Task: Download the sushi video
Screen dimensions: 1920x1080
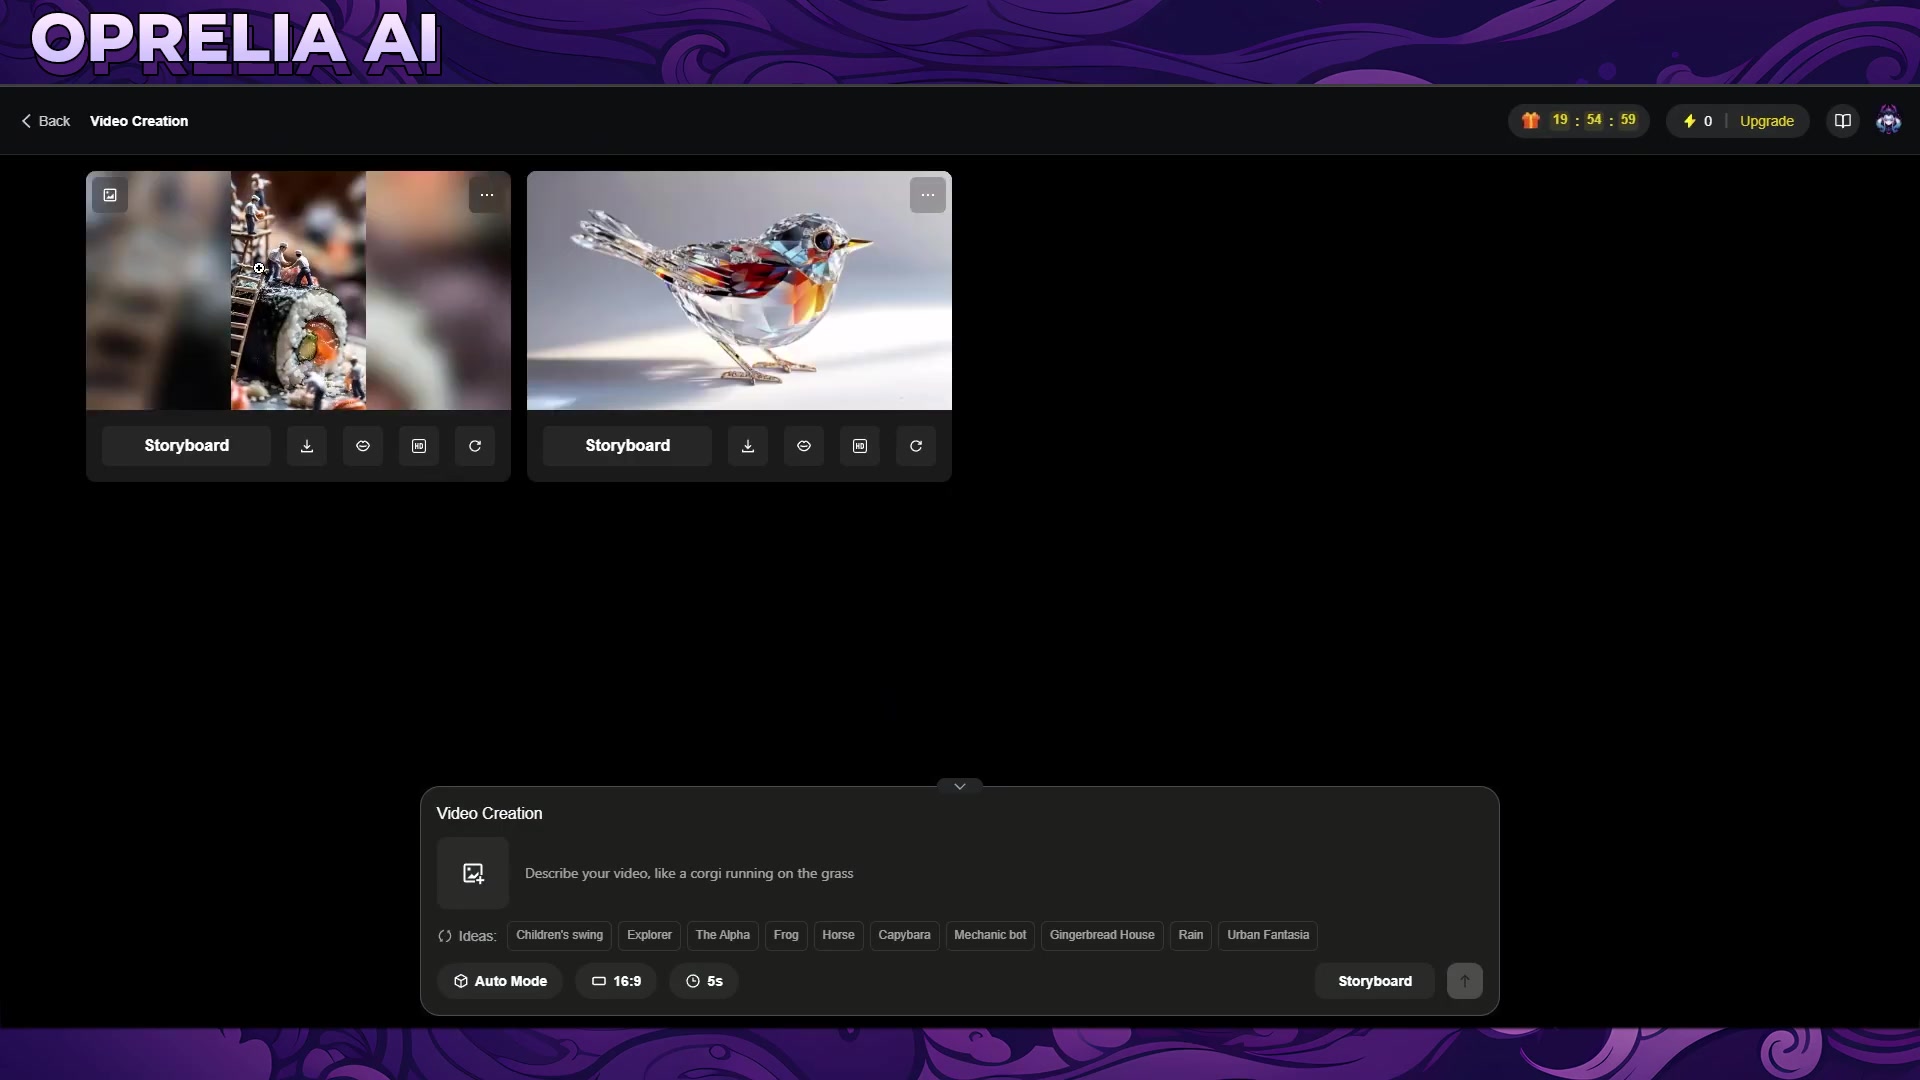Action: [x=307, y=446]
